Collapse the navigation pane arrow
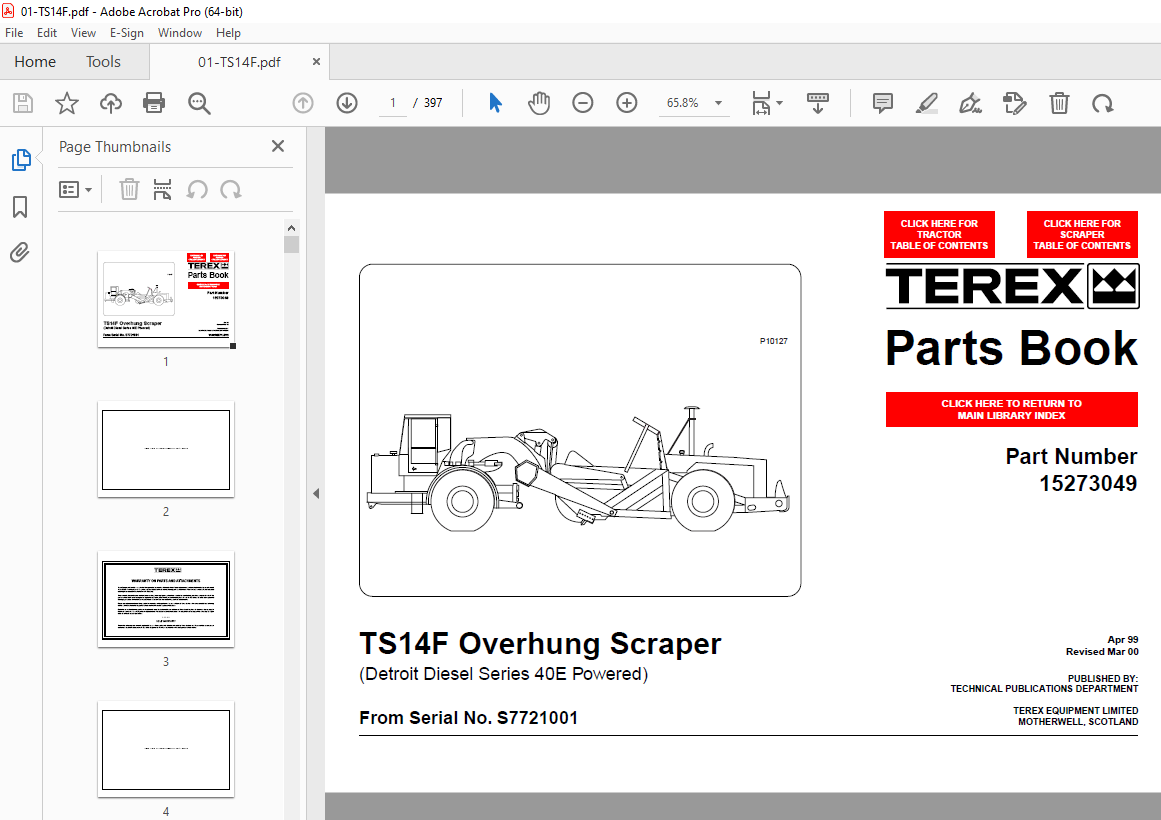This screenshot has height=820, width=1161. tap(316, 493)
